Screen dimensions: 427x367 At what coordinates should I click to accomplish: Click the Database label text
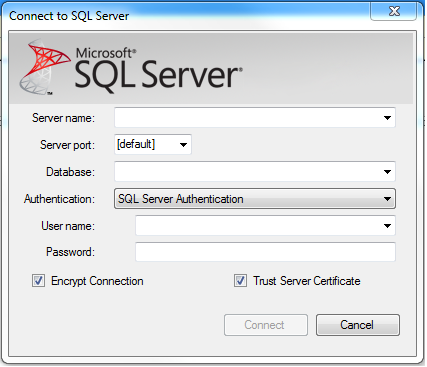tap(70, 172)
